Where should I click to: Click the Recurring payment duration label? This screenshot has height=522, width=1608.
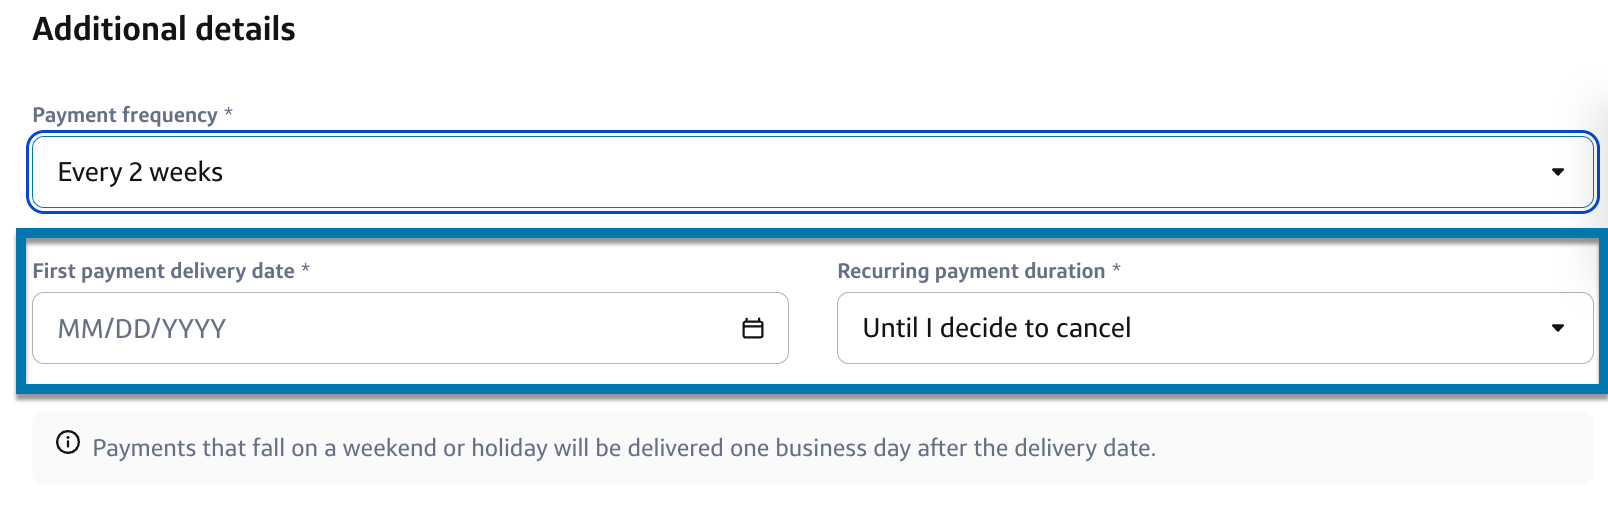[970, 271]
